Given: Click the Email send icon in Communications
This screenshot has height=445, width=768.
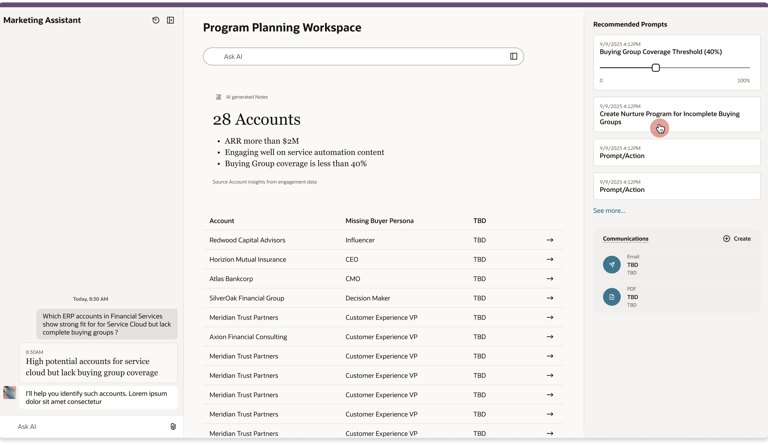Looking at the screenshot, I should click(x=612, y=265).
